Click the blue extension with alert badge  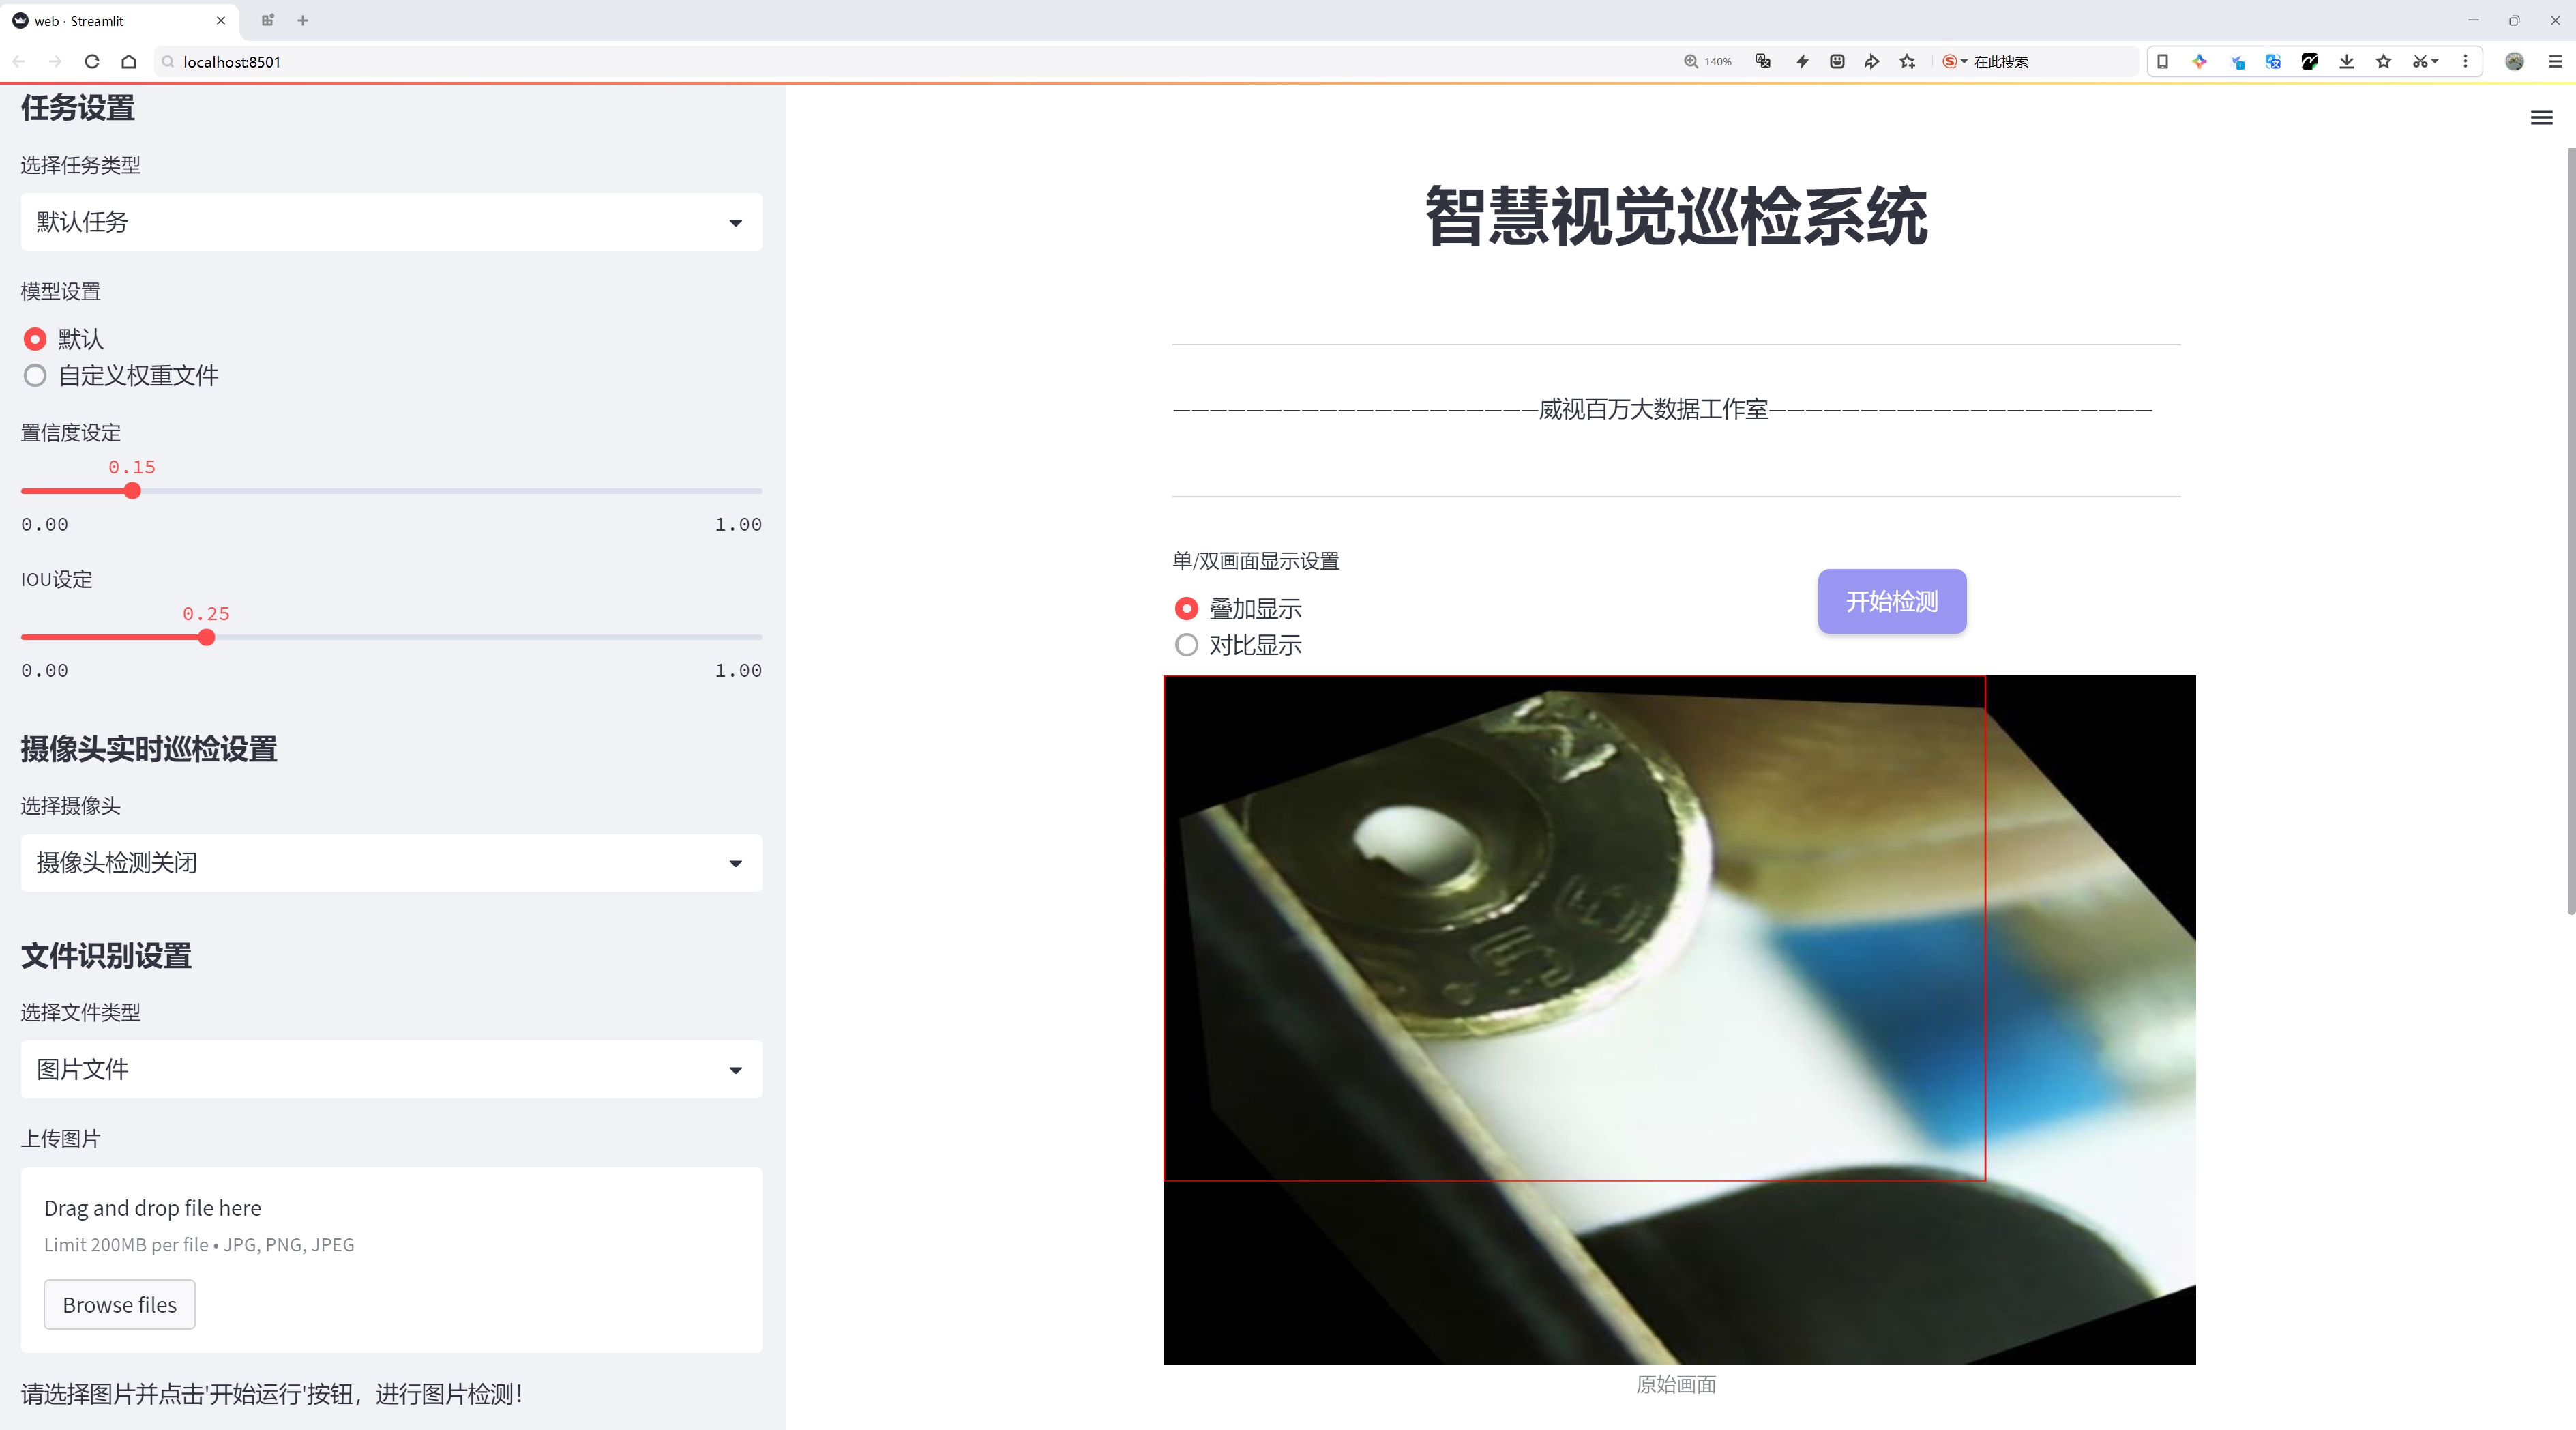point(2237,62)
